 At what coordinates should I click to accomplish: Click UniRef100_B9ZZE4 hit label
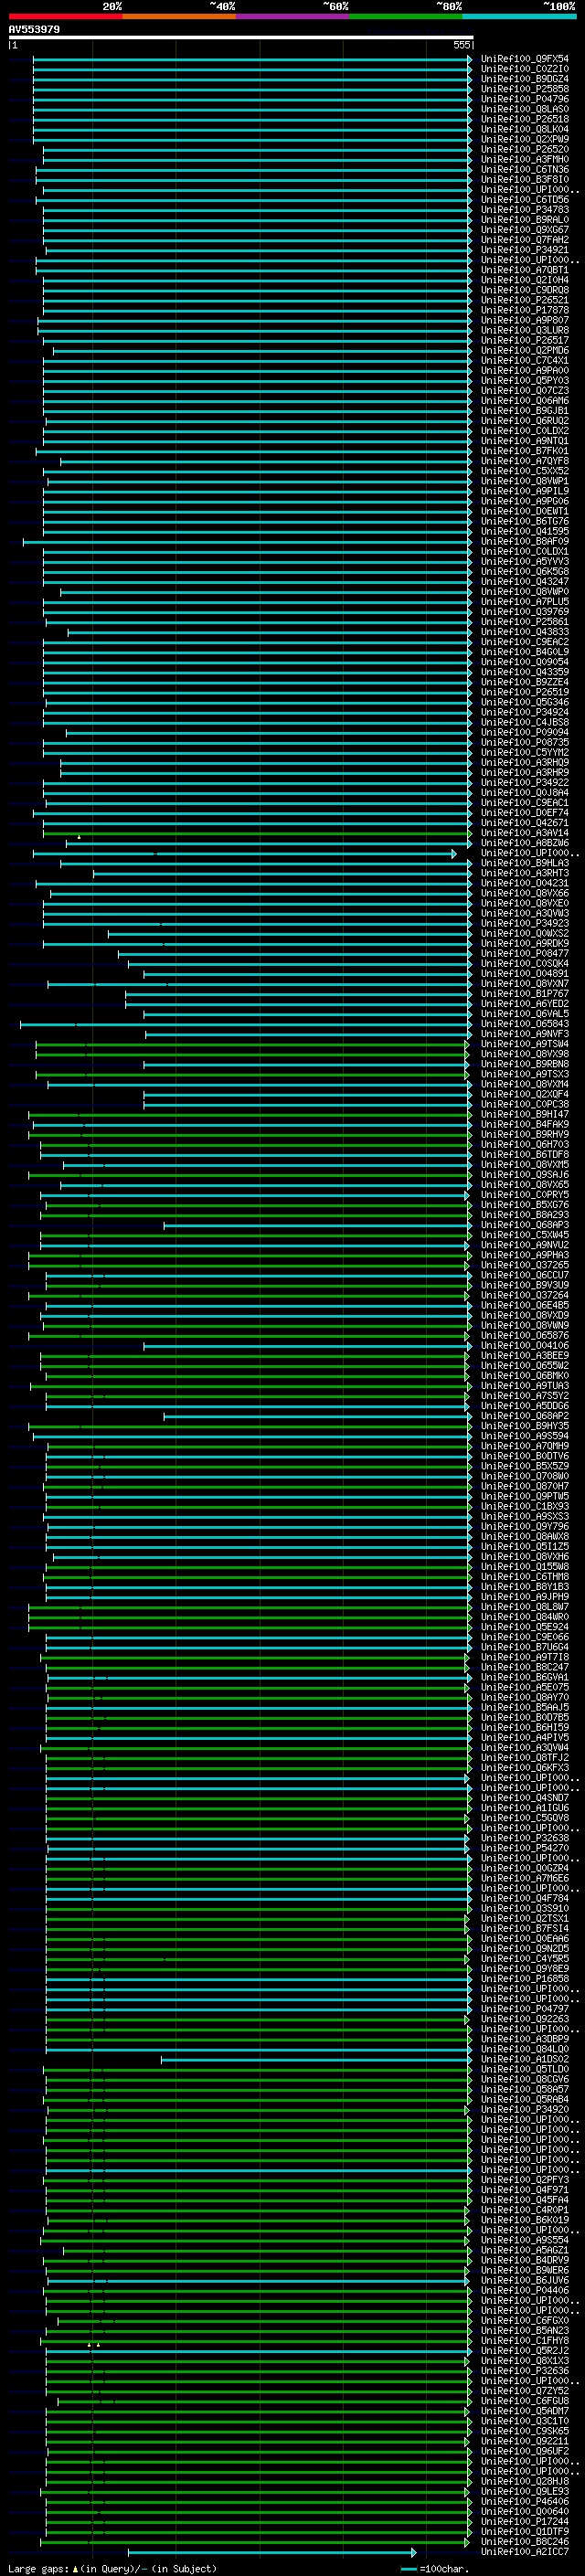coord(525,682)
